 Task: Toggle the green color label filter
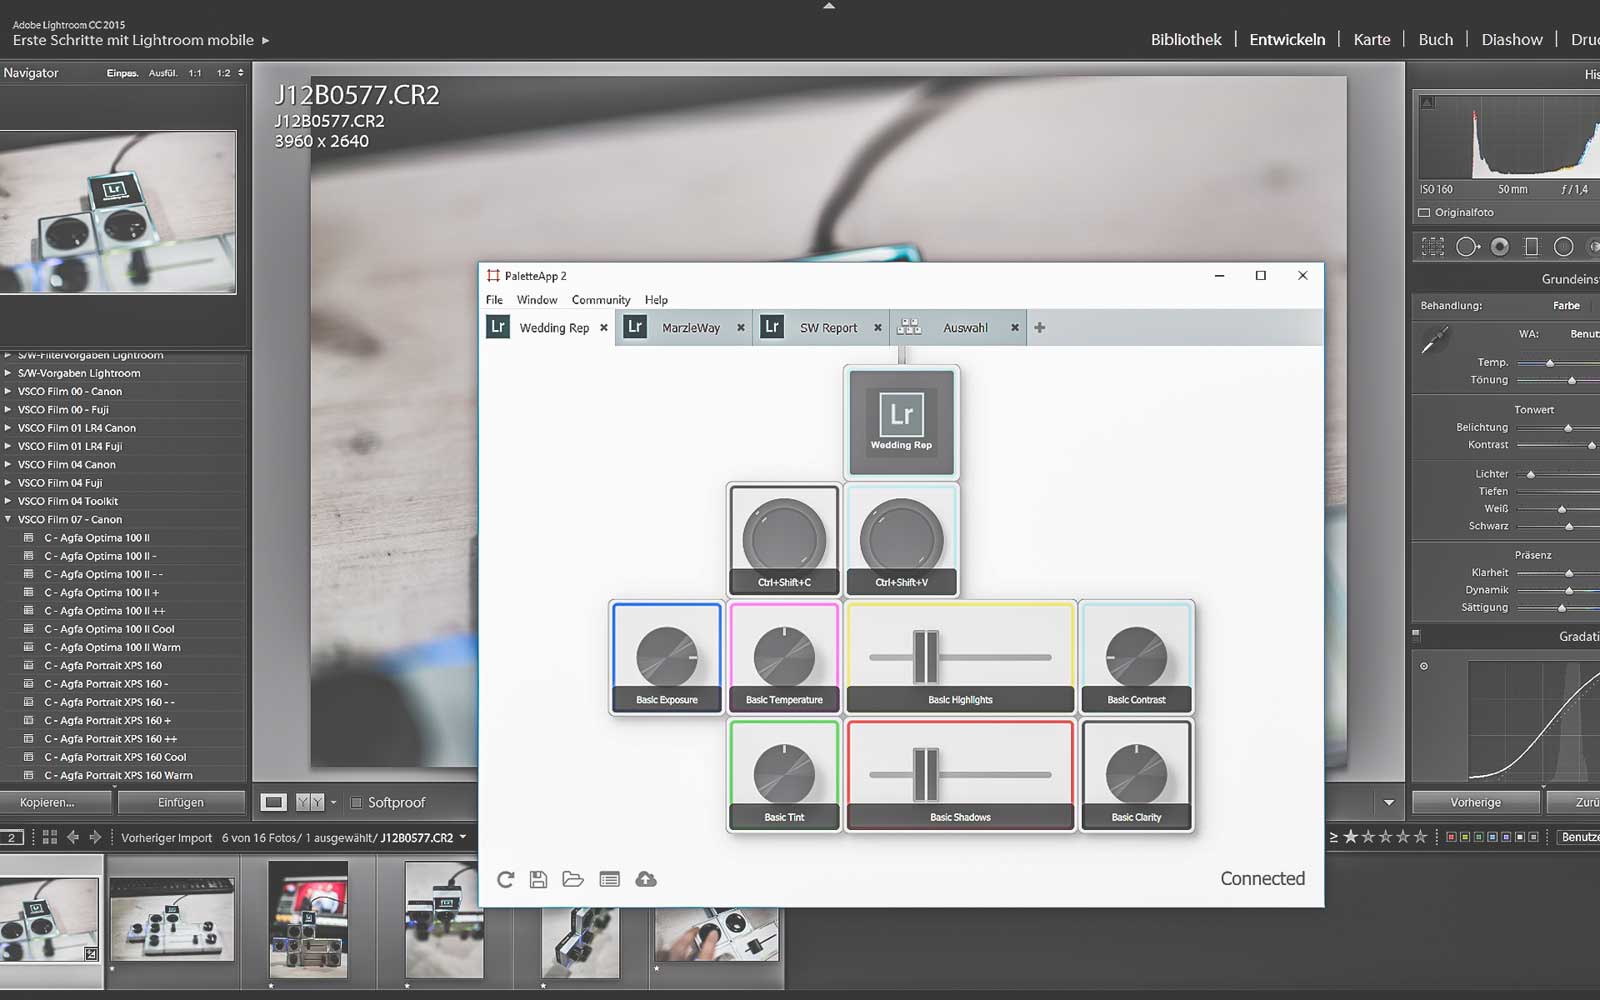click(1478, 837)
